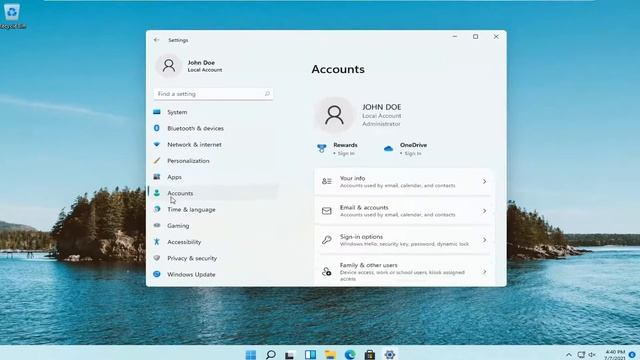Expand the Family & other users chevron
The height and width of the screenshot is (360, 640).
click(x=484, y=272)
